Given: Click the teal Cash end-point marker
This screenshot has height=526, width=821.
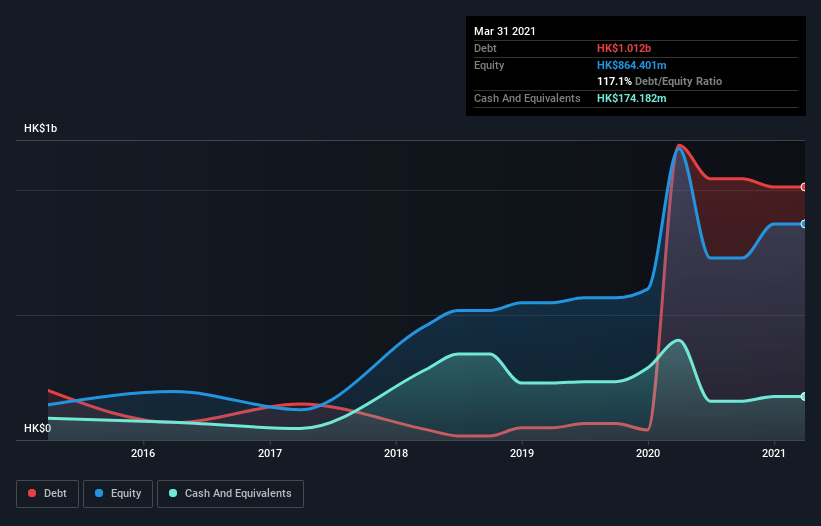Looking at the screenshot, I should click(x=804, y=397).
